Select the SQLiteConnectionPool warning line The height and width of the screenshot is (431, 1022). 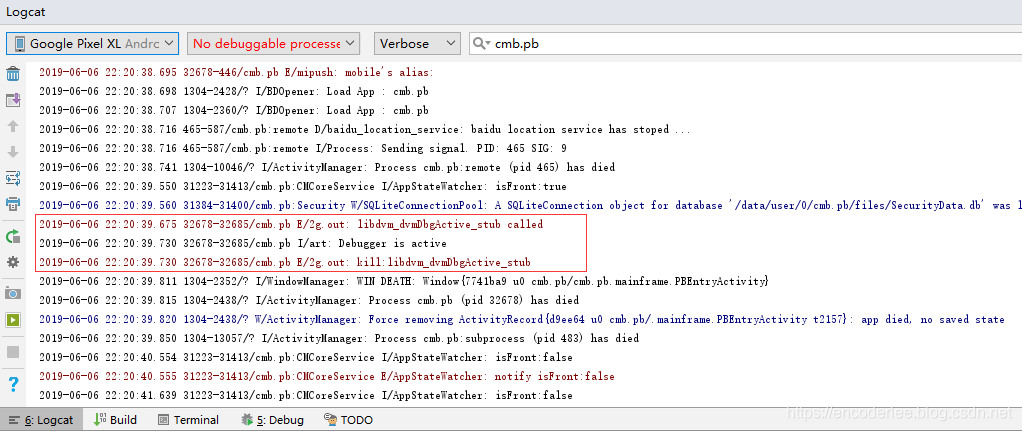pos(529,205)
